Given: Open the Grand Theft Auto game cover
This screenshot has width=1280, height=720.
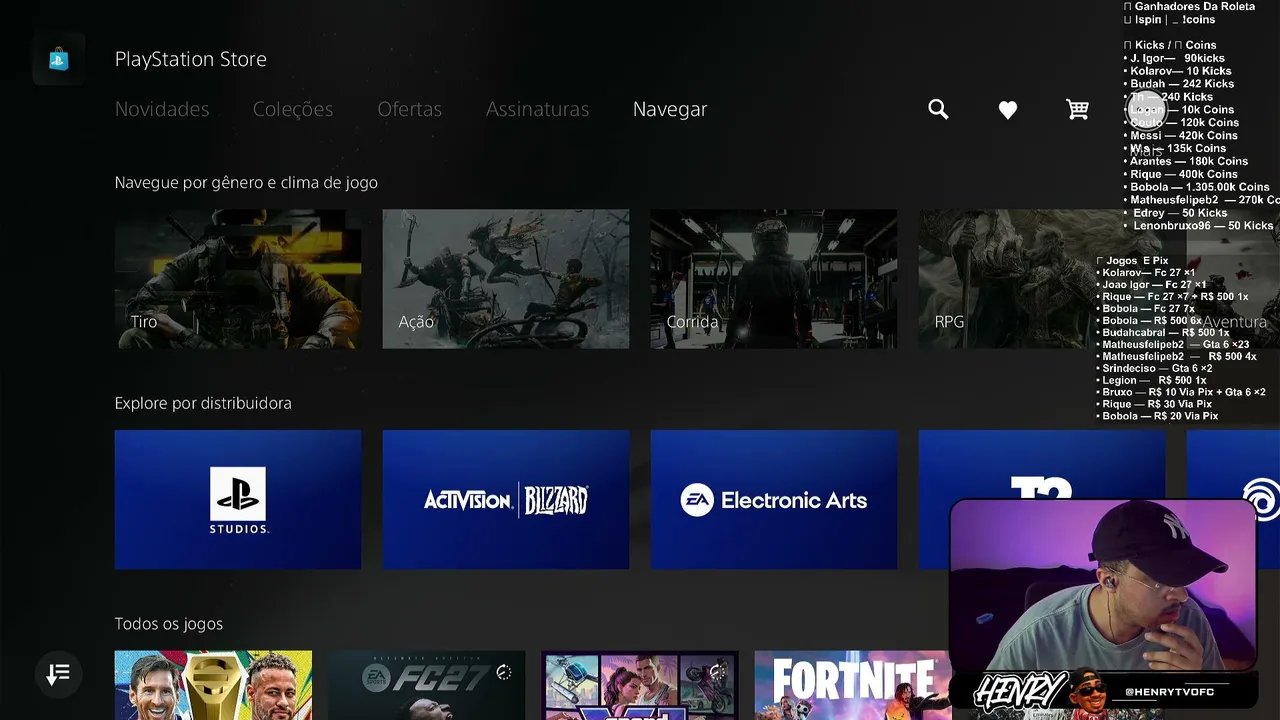Looking at the screenshot, I should coord(640,686).
